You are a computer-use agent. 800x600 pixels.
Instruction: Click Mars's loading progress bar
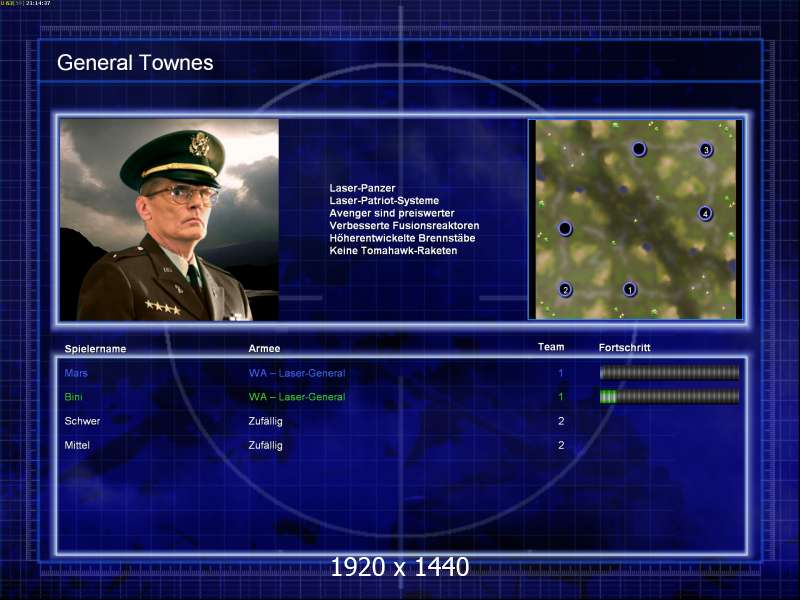(669, 373)
